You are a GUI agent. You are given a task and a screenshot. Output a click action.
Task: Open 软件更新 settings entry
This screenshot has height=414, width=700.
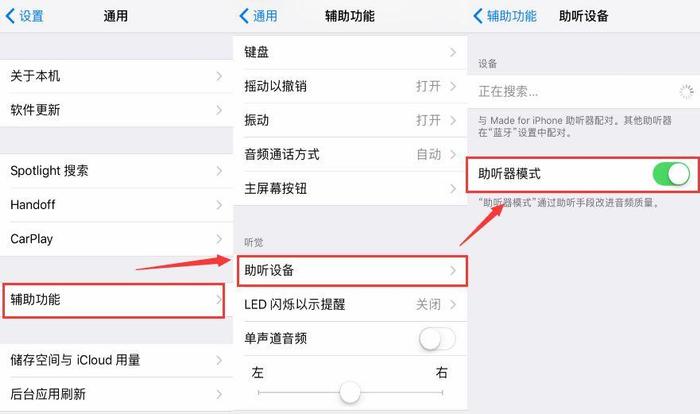(x=117, y=110)
